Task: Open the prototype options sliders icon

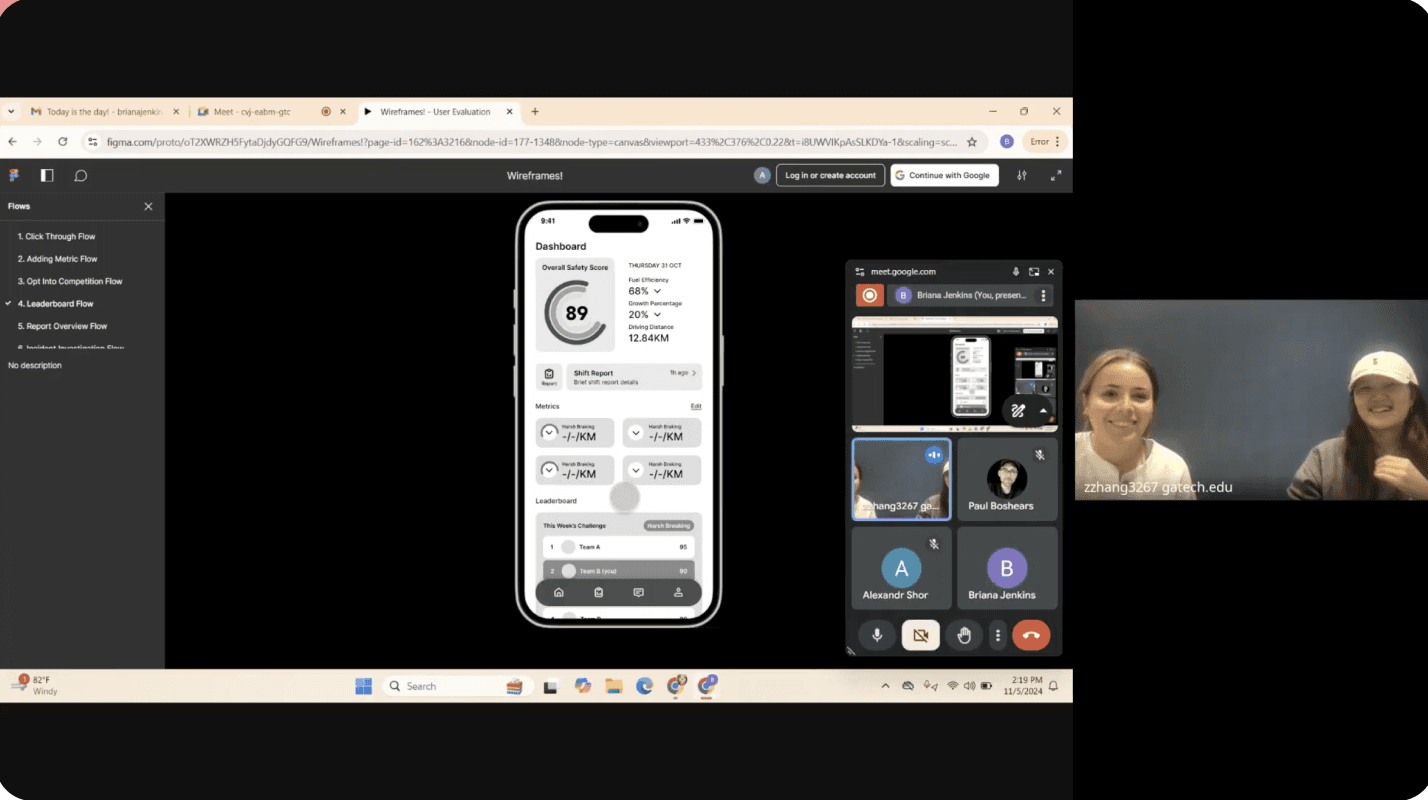Action: point(1021,175)
